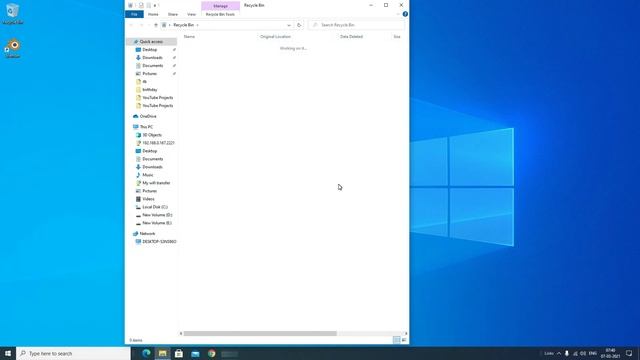Image resolution: width=640 pixels, height=360 pixels.
Task: Open the second desktop shortcut below Recycle Bin
Action: [13, 48]
